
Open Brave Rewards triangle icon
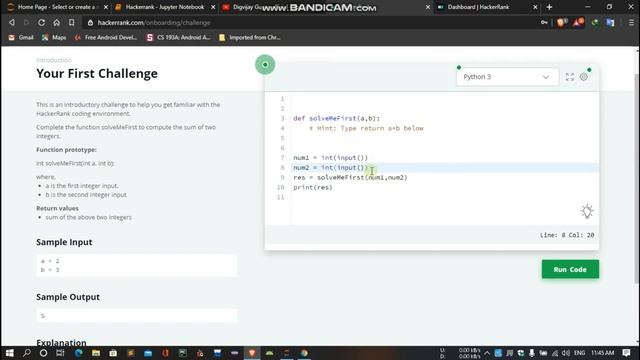[x=578, y=22]
